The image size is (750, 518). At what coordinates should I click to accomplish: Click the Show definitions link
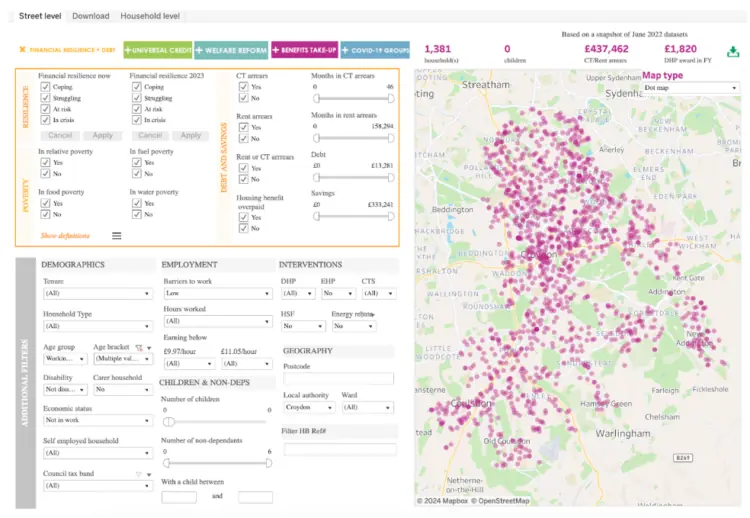[x=65, y=236]
